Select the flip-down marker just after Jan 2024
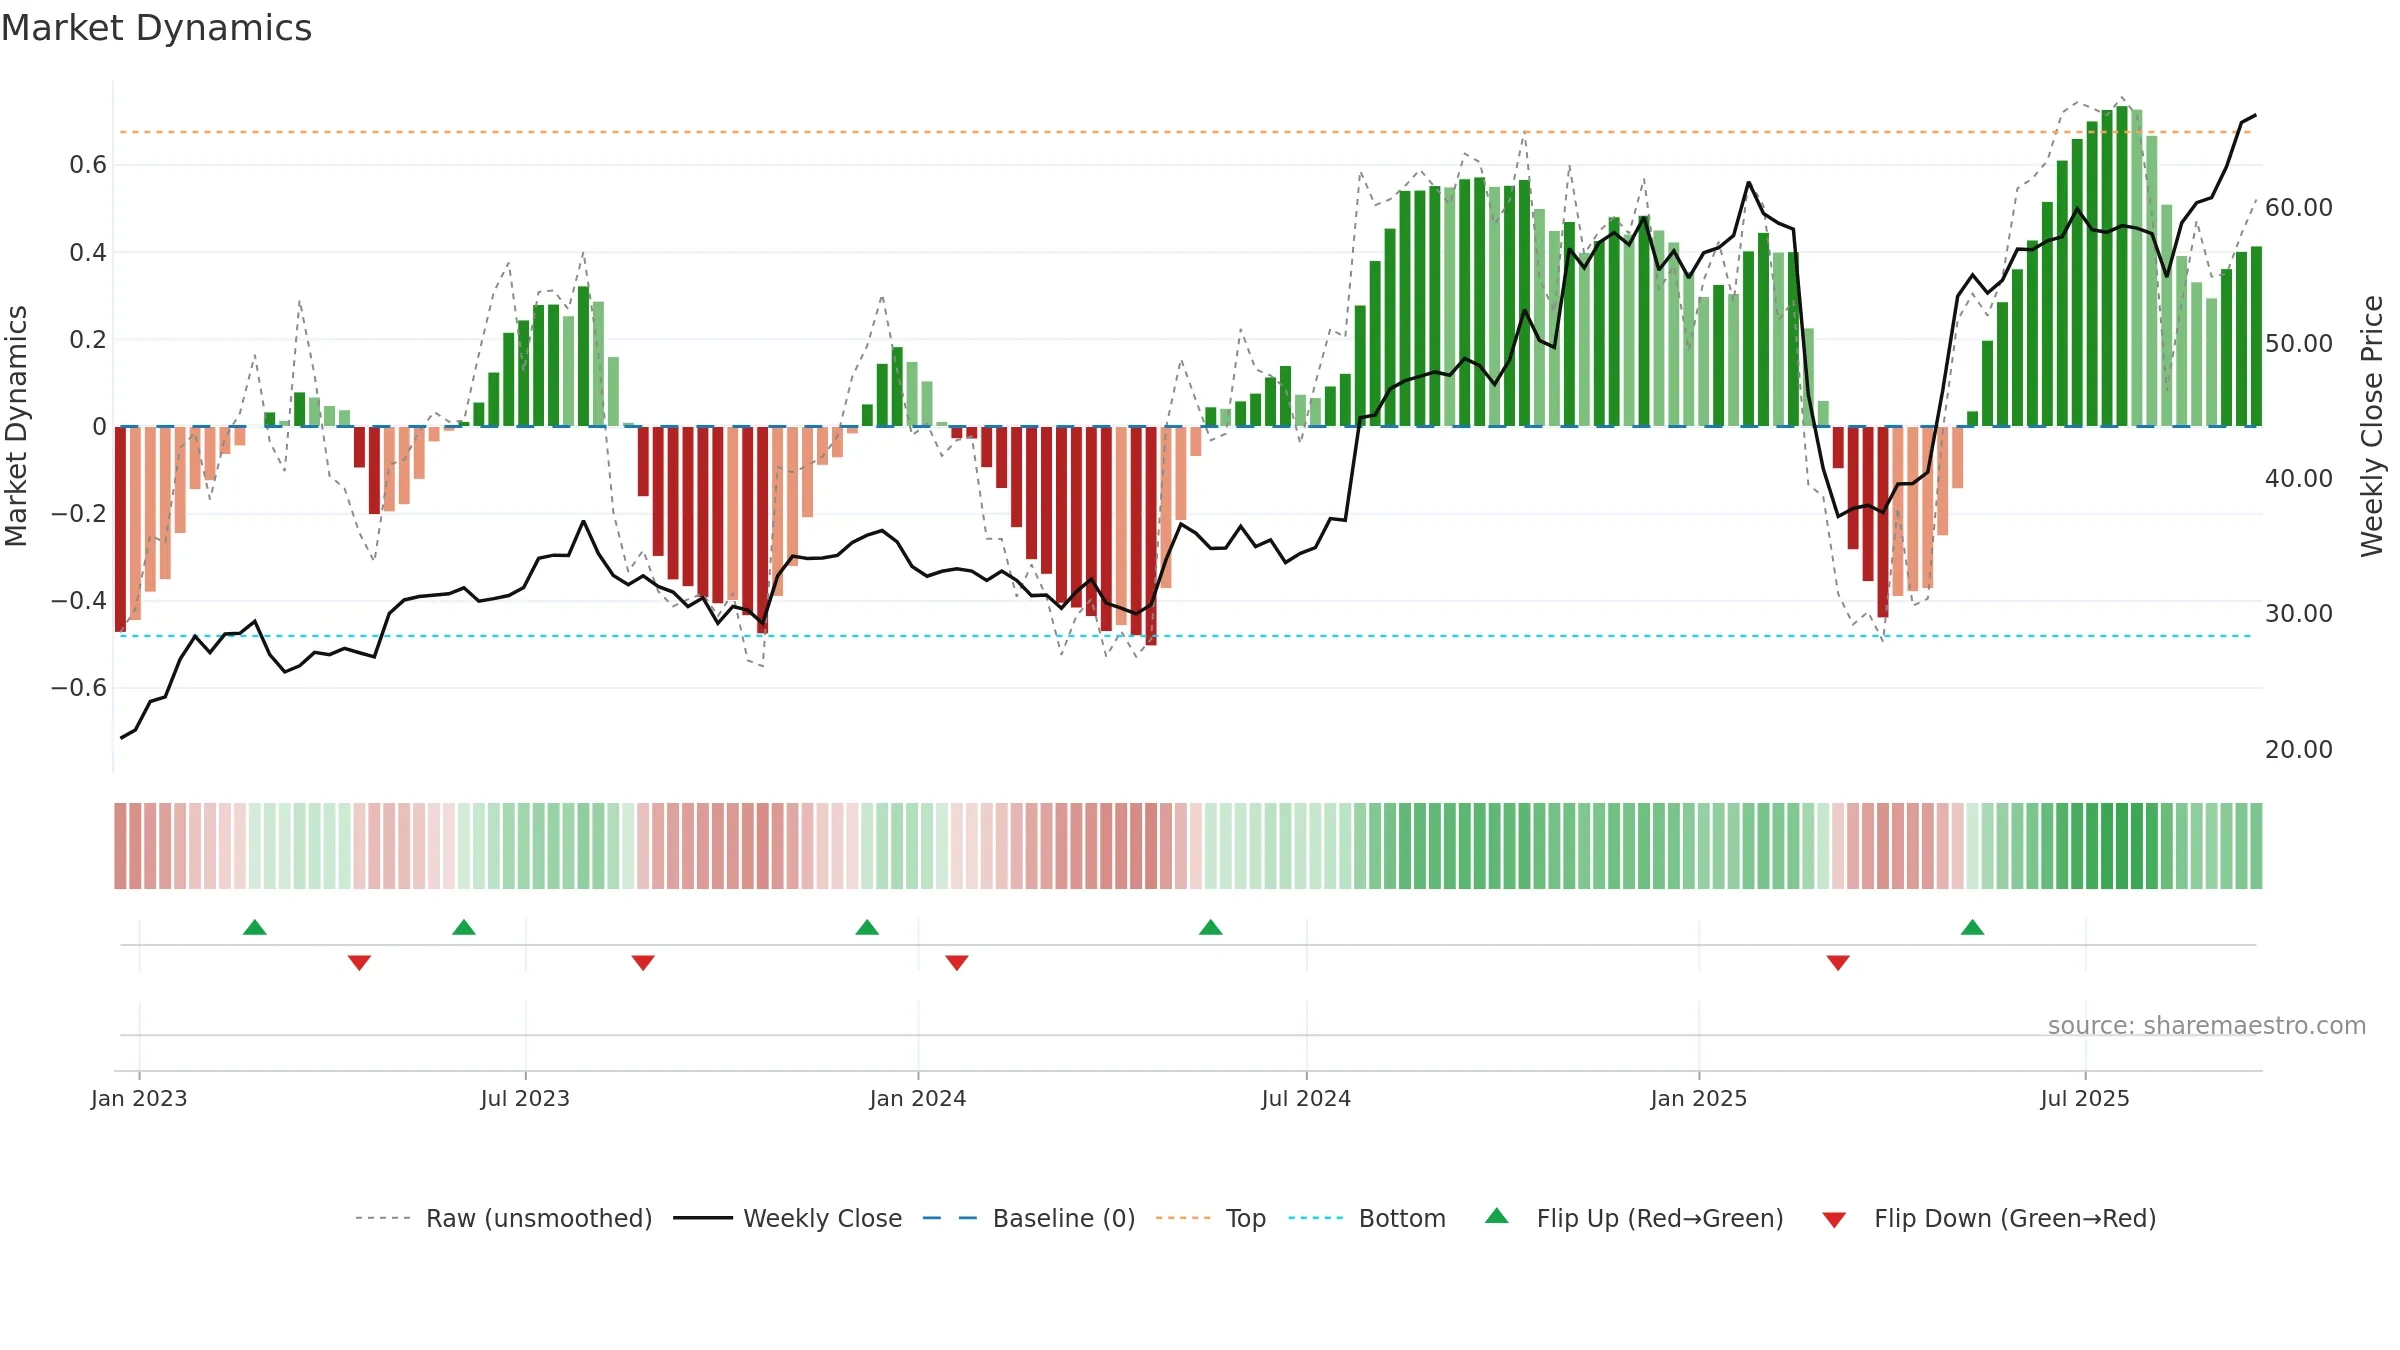Screen dimensions: 2400x1350 click(x=957, y=963)
